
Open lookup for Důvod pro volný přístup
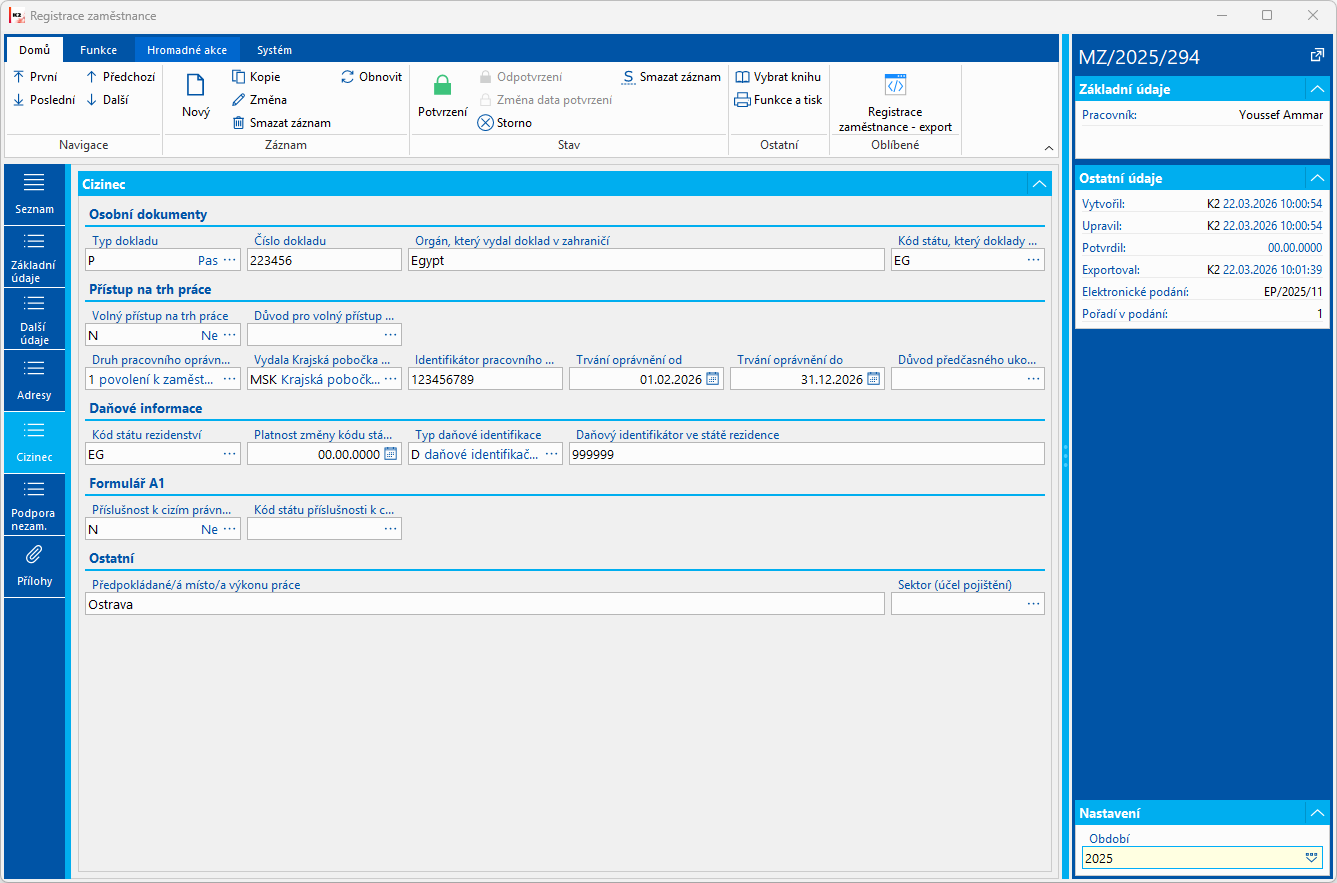pos(391,335)
